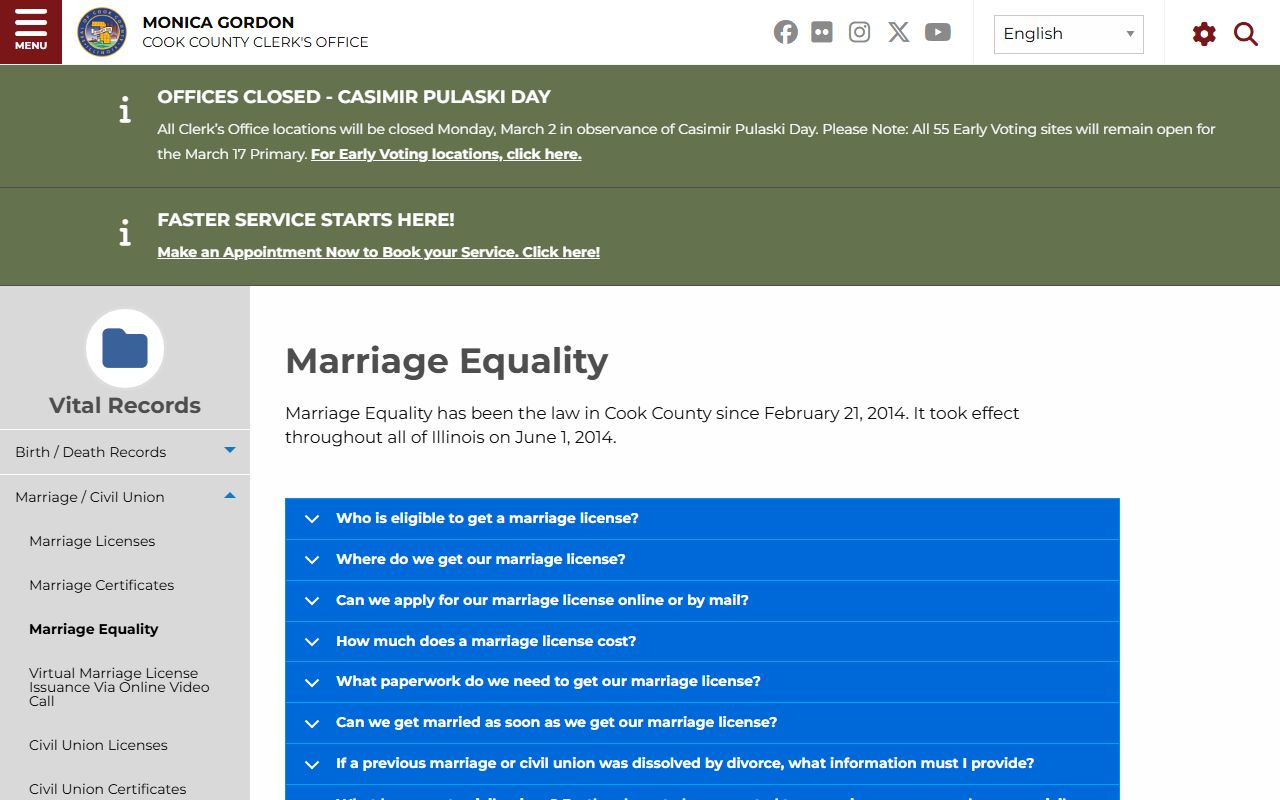
Task: Open the Facebook social icon
Action: 786,32
